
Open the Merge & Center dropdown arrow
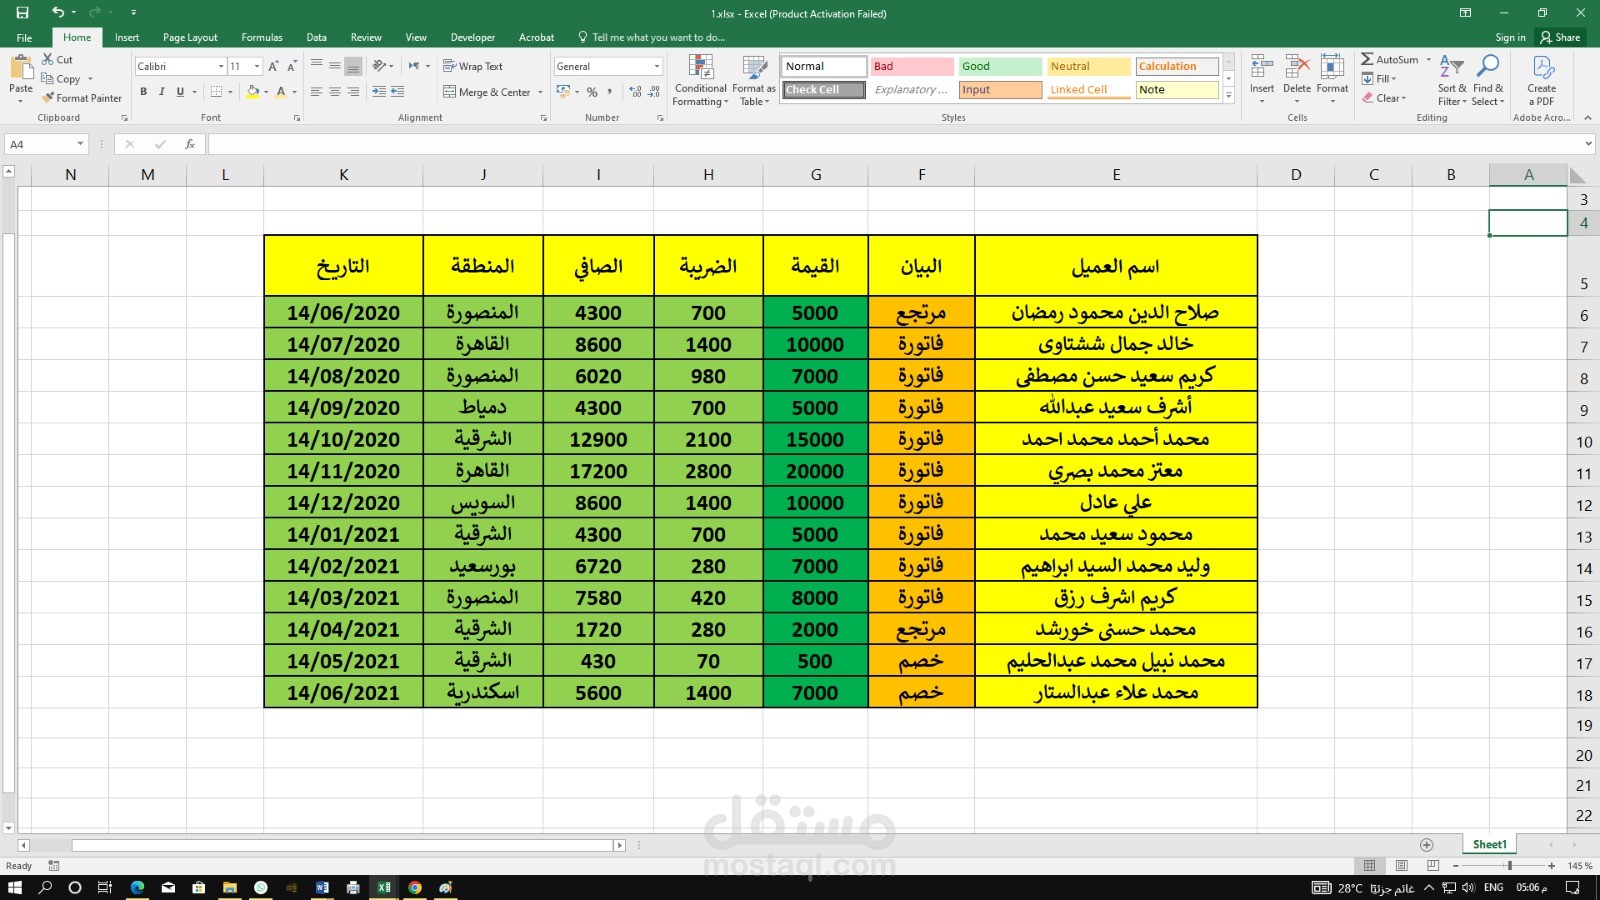tap(540, 92)
